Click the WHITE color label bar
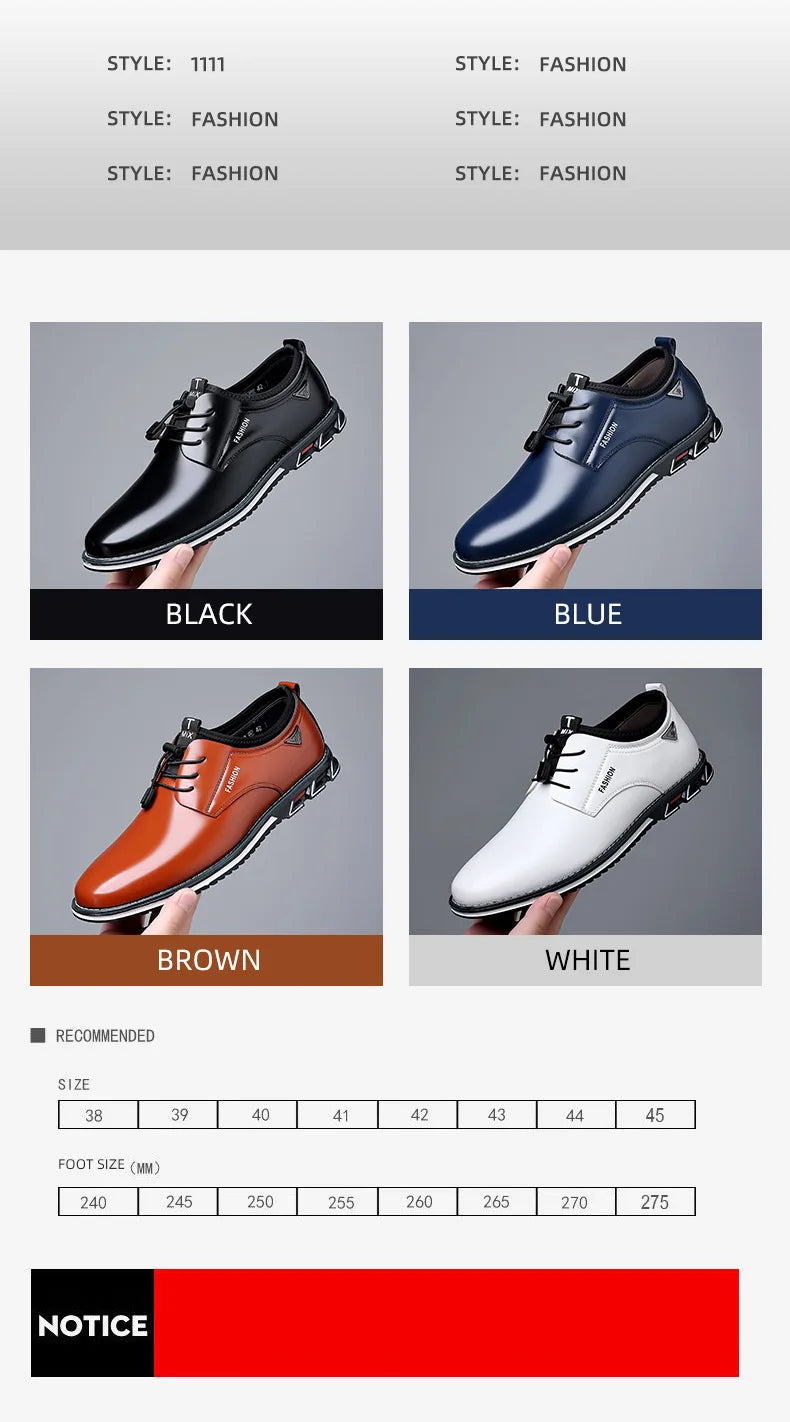790x1422 pixels. pyautogui.click(x=585, y=960)
